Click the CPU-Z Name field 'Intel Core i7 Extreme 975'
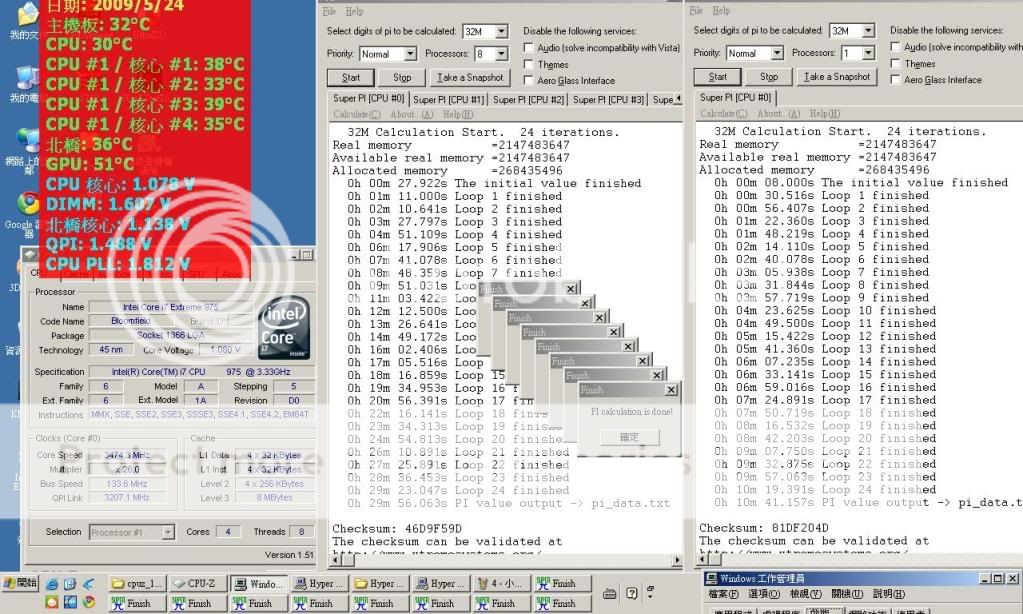The image size is (1023, 614). [x=171, y=307]
